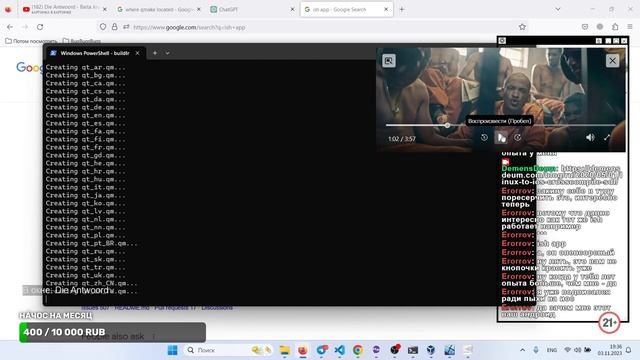Open Firefox from the taskbar

(x=303, y=350)
